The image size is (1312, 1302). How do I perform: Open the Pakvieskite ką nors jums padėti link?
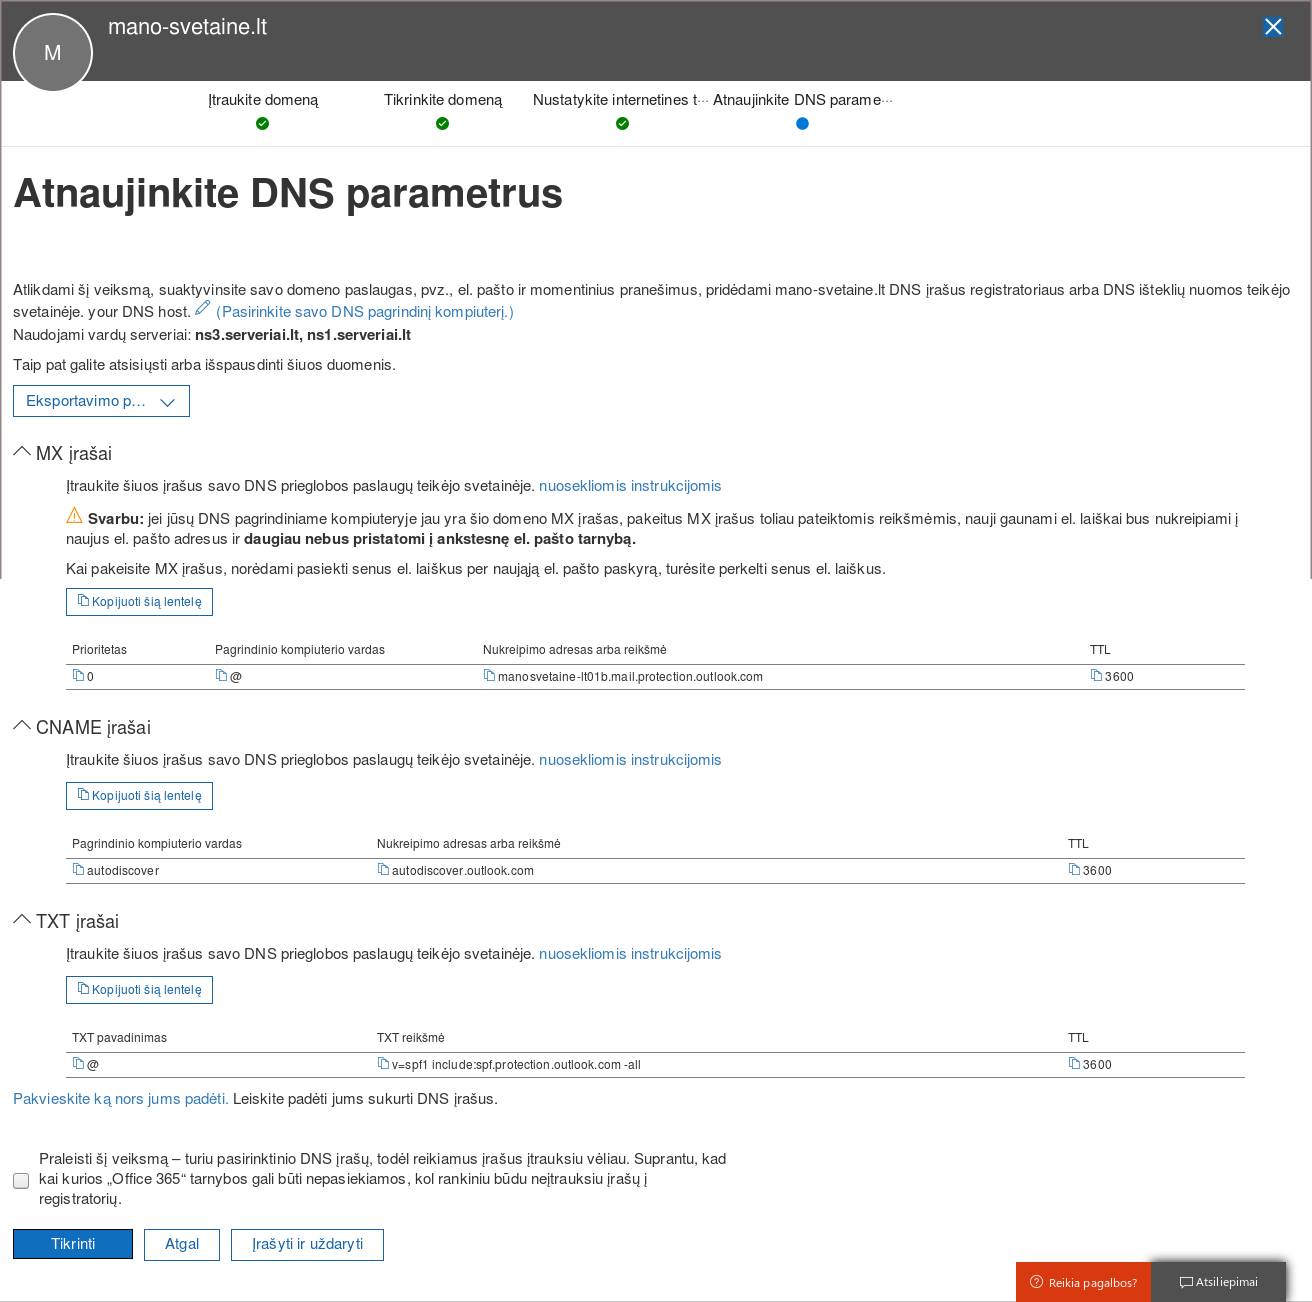point(120,1099)
